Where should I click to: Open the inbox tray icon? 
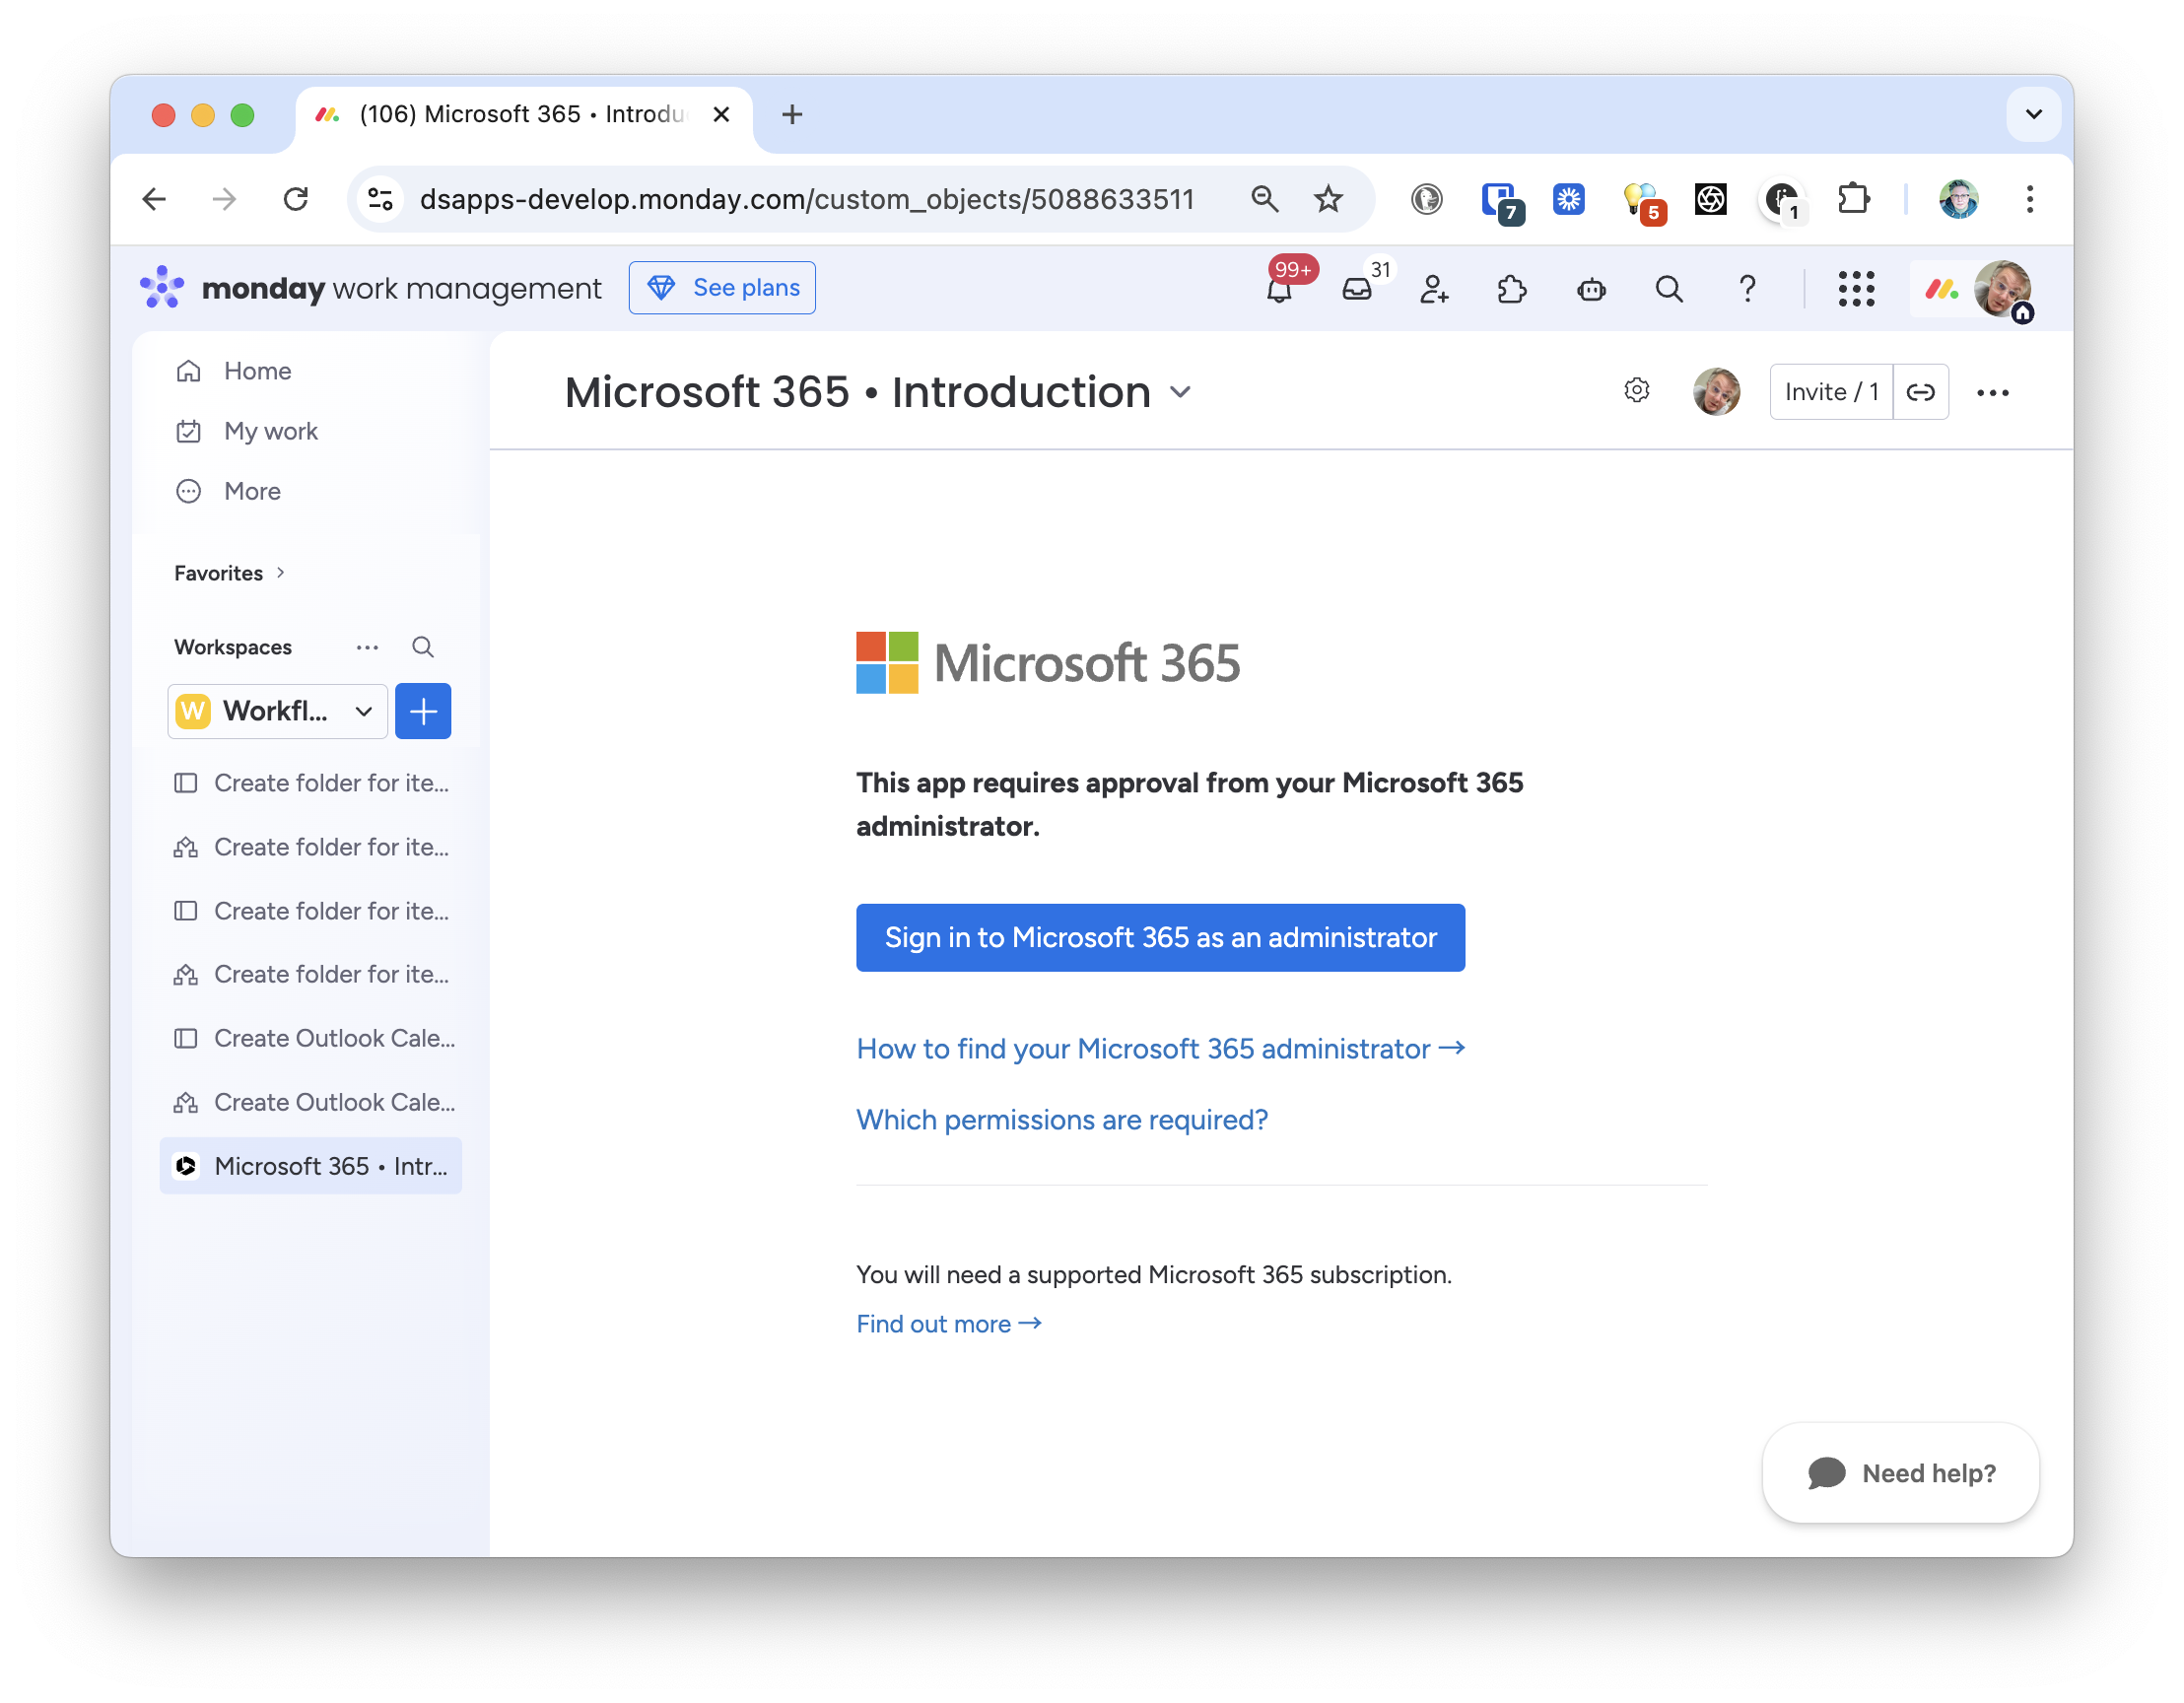coord(1356,290)
